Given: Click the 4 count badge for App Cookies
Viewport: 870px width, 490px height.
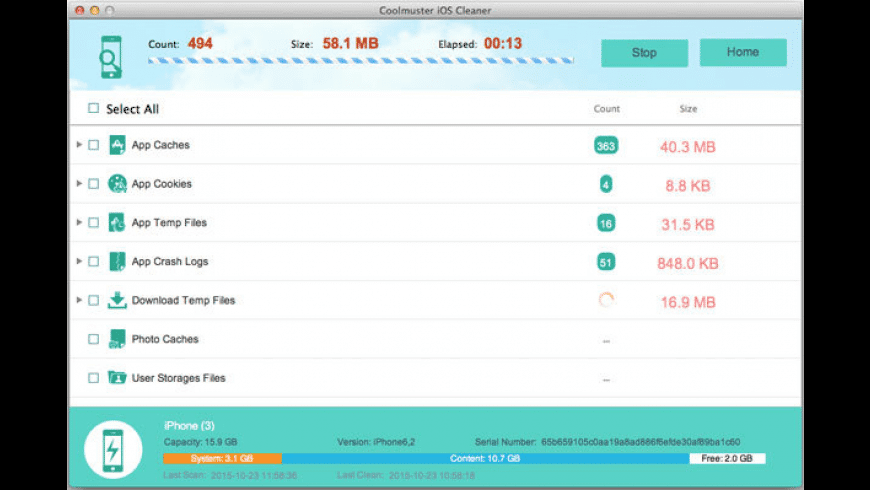Looking at the screenshot, I should (606, 184).
